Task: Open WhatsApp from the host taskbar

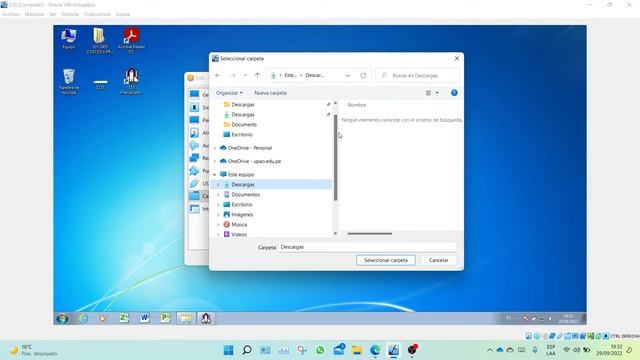Action: 320,350
